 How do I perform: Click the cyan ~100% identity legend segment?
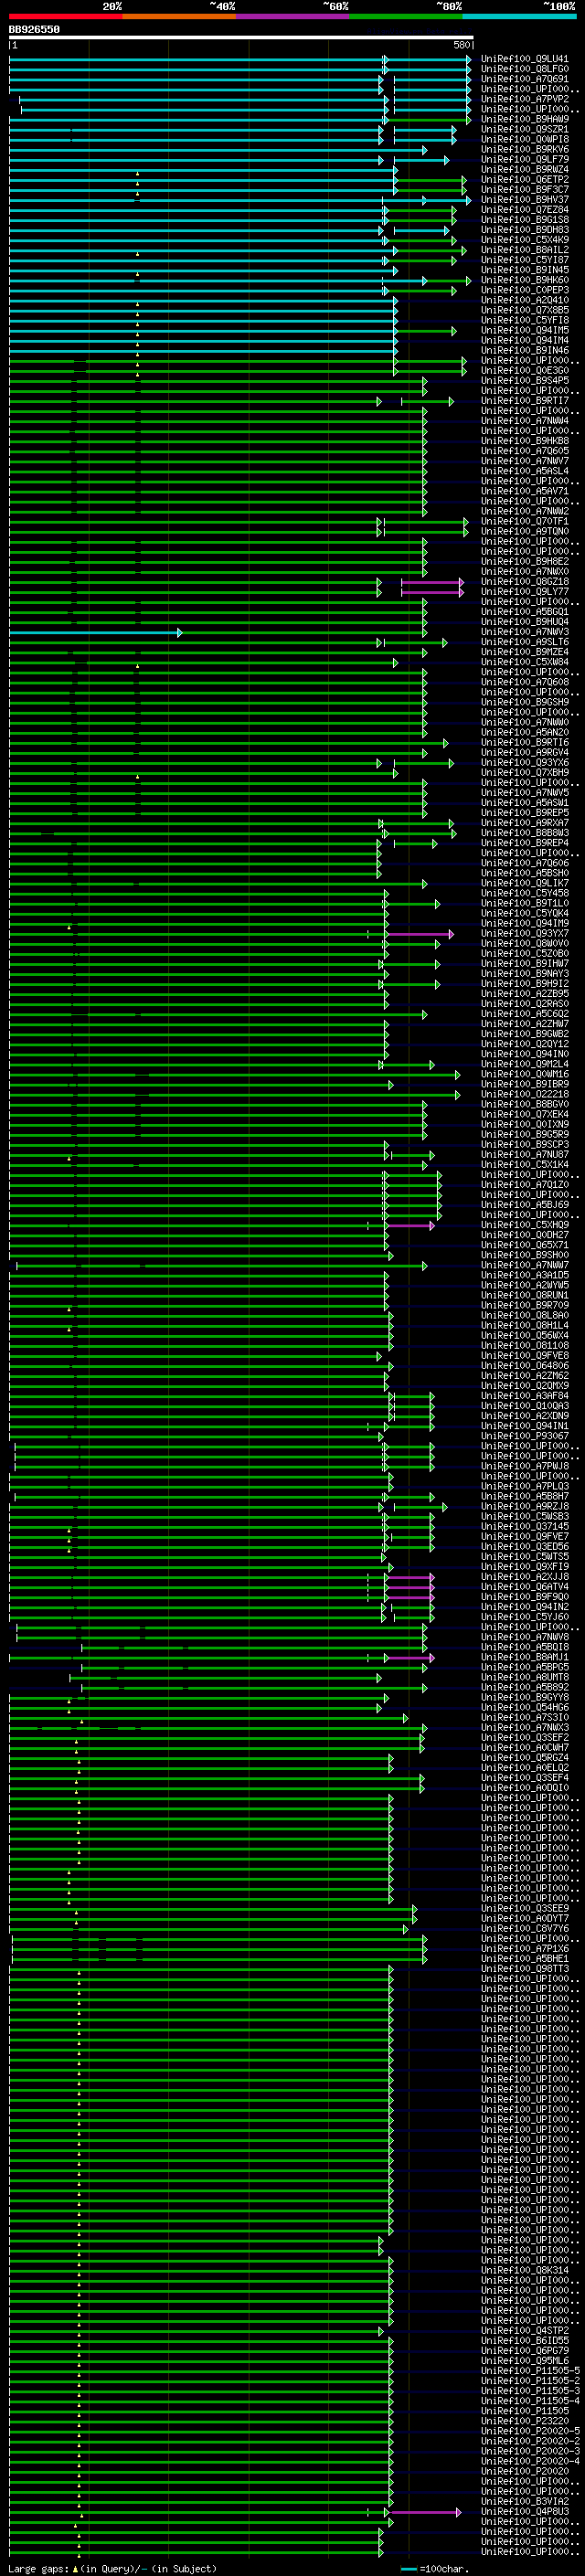tap(520, 16)
